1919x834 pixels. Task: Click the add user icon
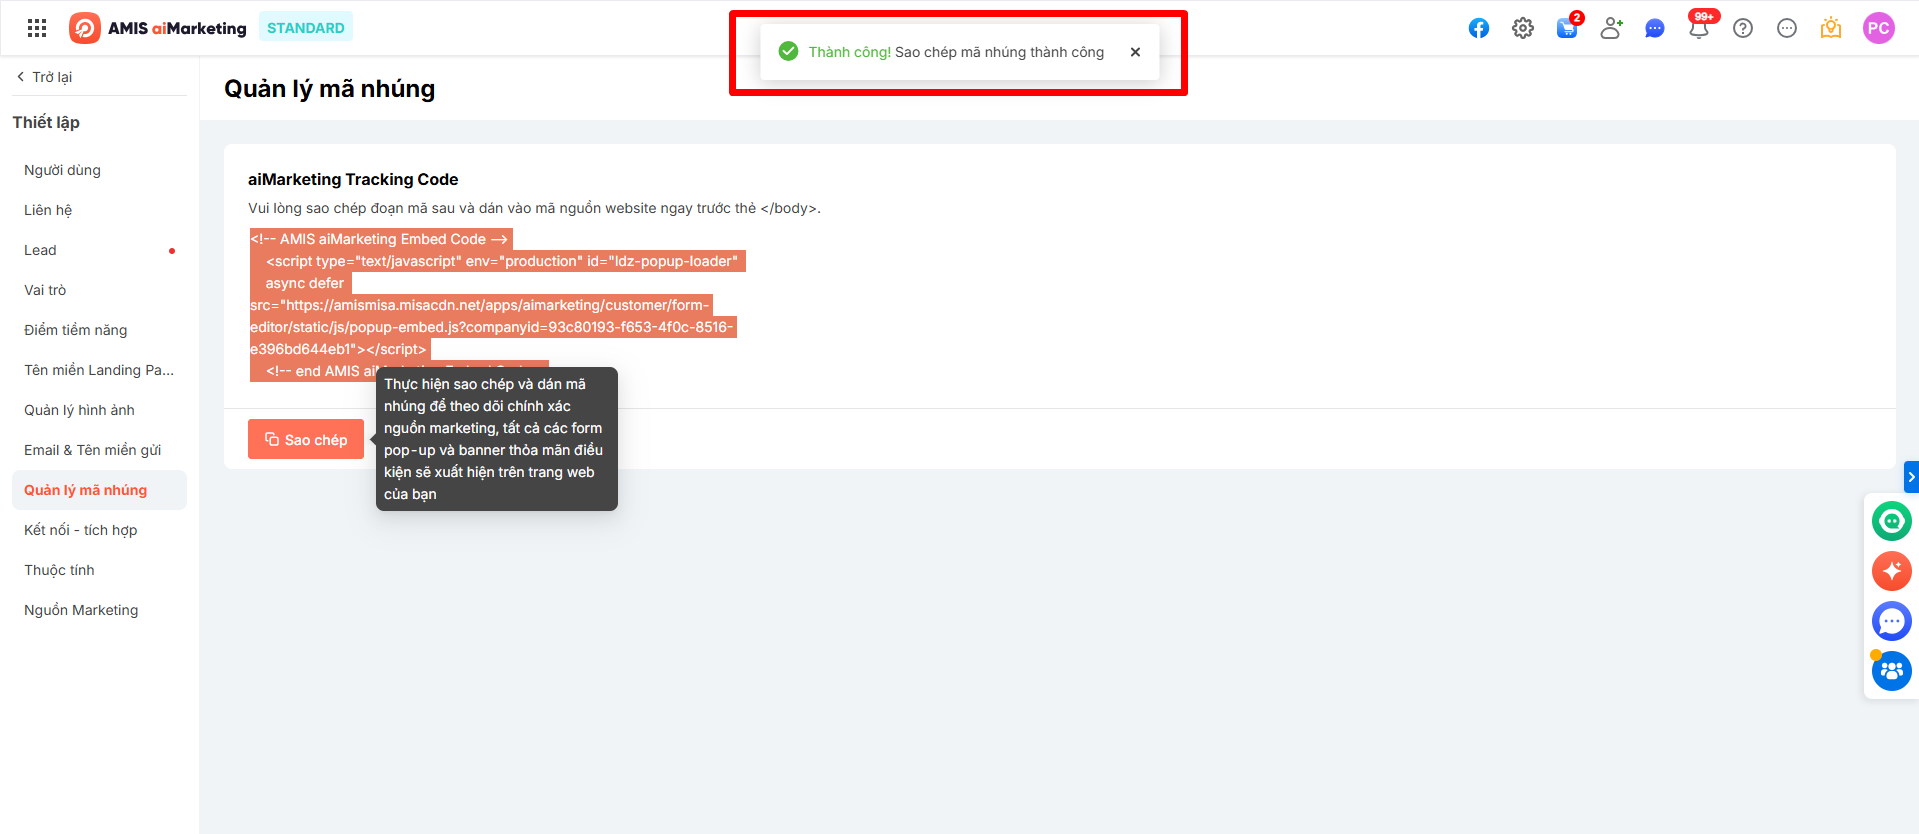pos(1610,28)
